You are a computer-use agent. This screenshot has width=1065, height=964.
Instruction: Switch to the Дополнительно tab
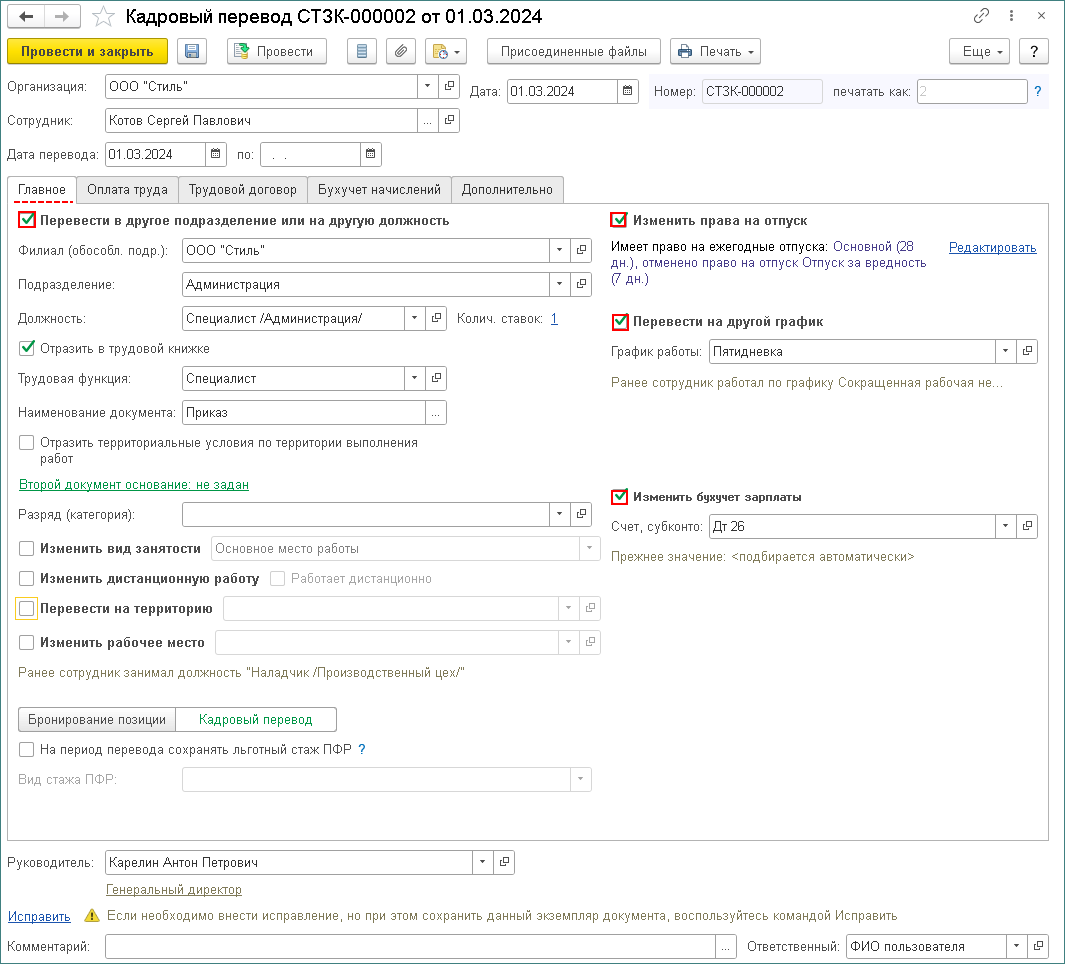point(507,190)
